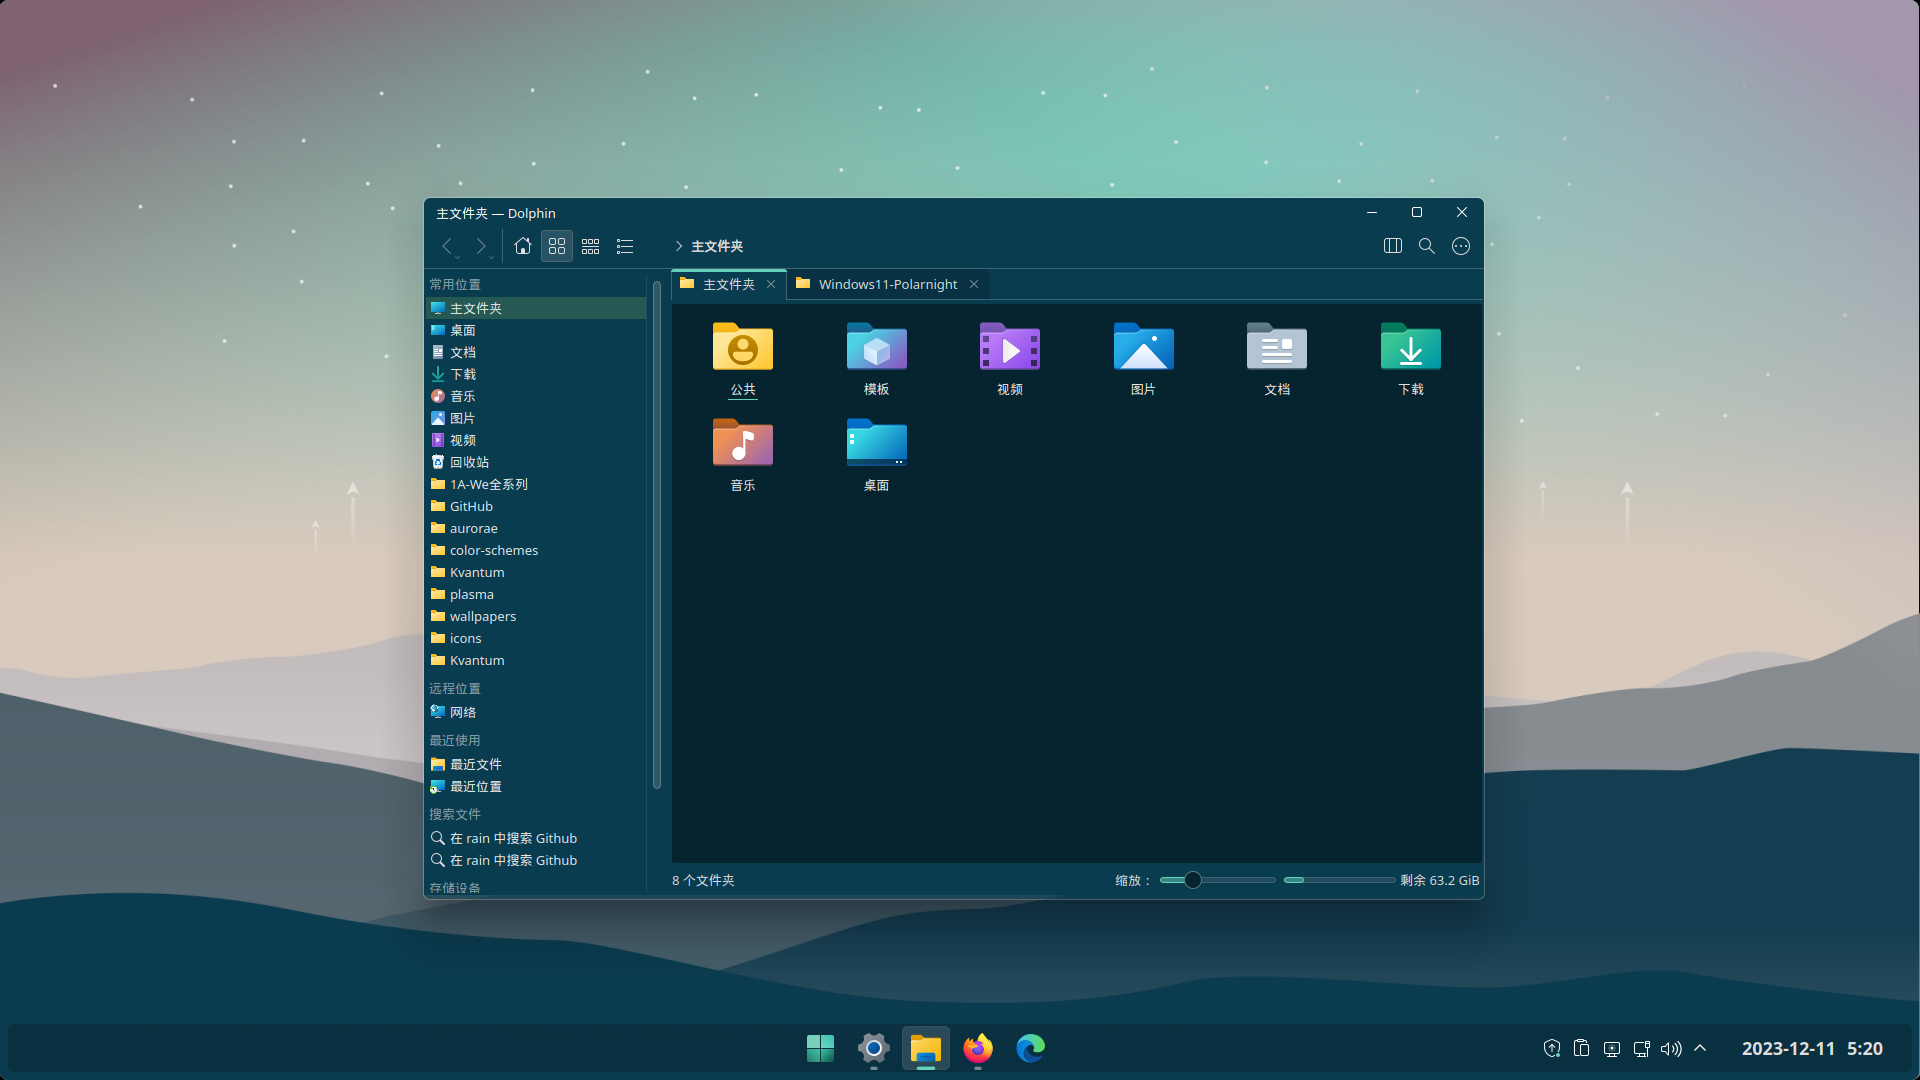Screen dimensions: 1920x1080
Task: Collapse the 常用位置 section header
Action: (455, 285)
